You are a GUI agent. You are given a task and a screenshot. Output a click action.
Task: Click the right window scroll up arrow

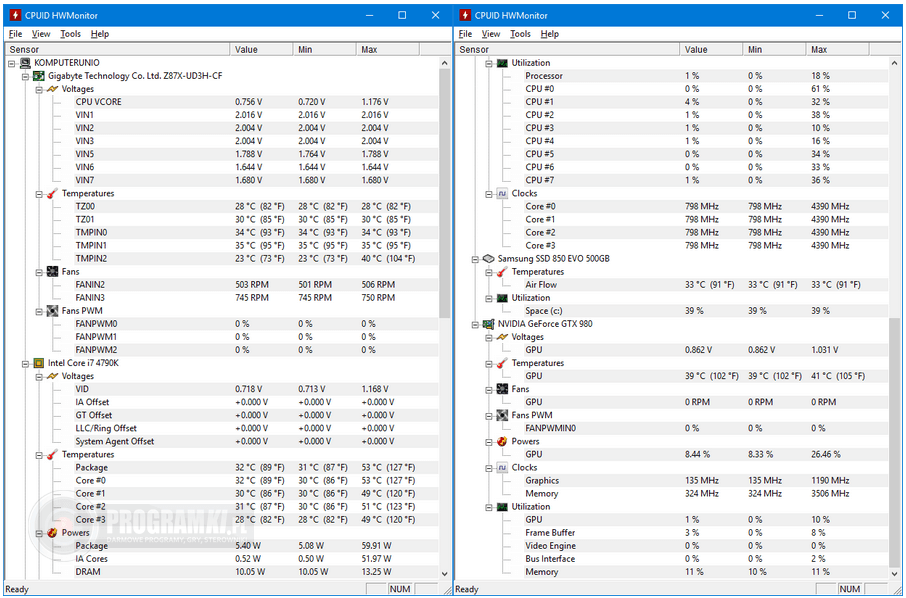[x=894, y=62]
